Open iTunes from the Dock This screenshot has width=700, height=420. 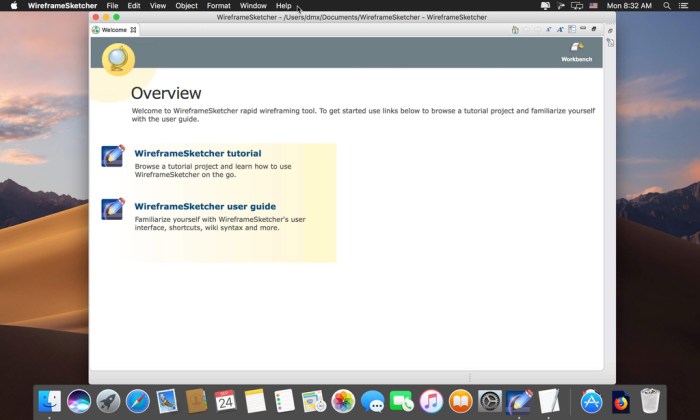coord(431,401)
